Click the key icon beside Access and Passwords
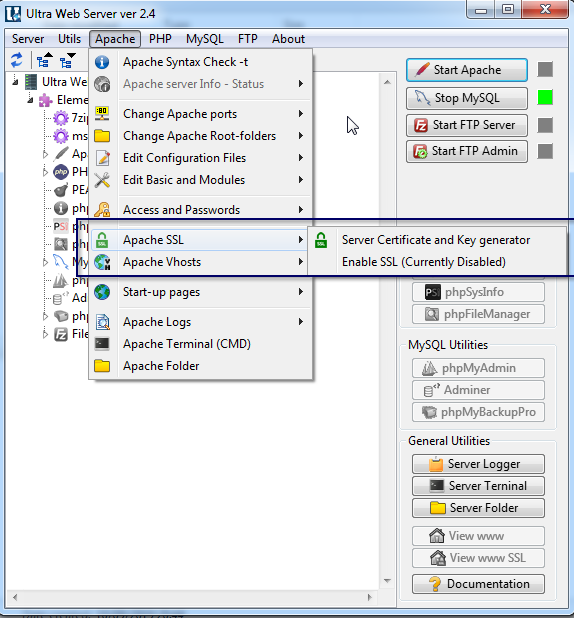Viewport: 574px width, 618px height. point(102,210)
